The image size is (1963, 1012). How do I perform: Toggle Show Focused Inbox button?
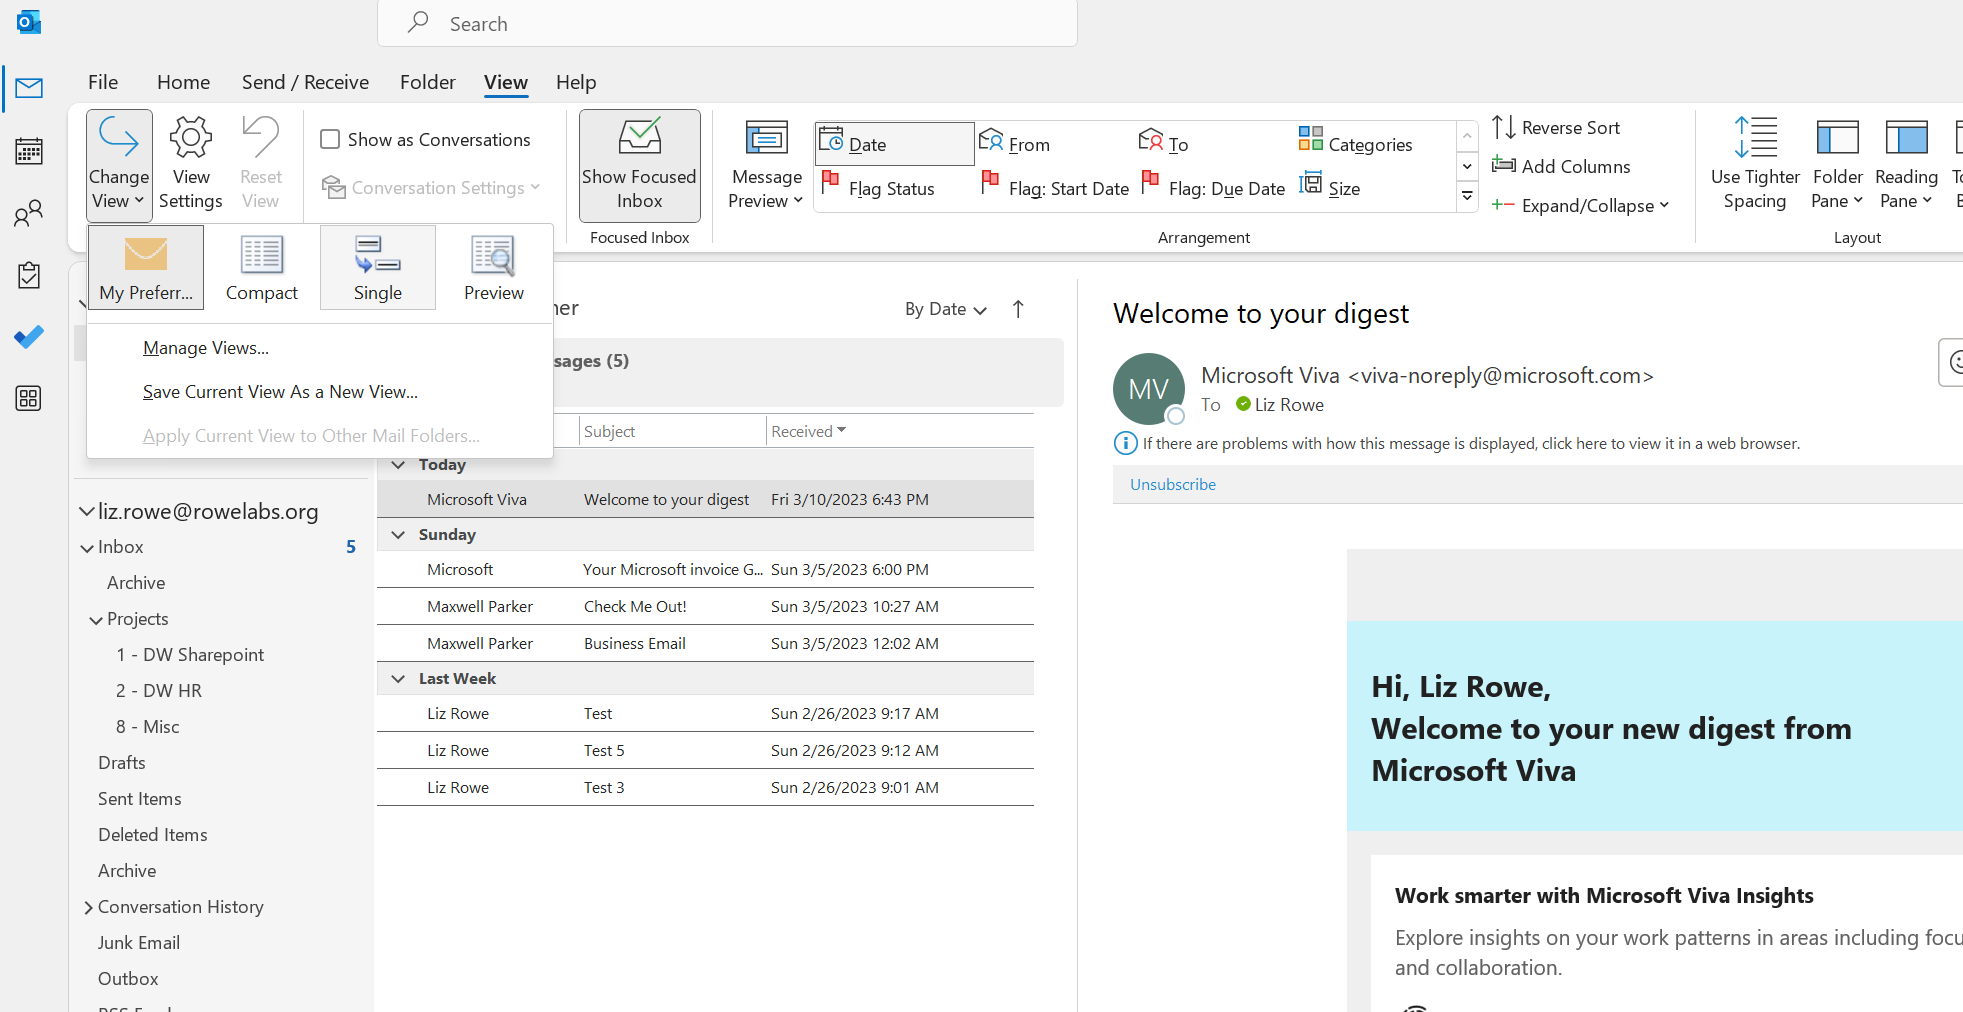pyautogui.click(x=640, y=165)
